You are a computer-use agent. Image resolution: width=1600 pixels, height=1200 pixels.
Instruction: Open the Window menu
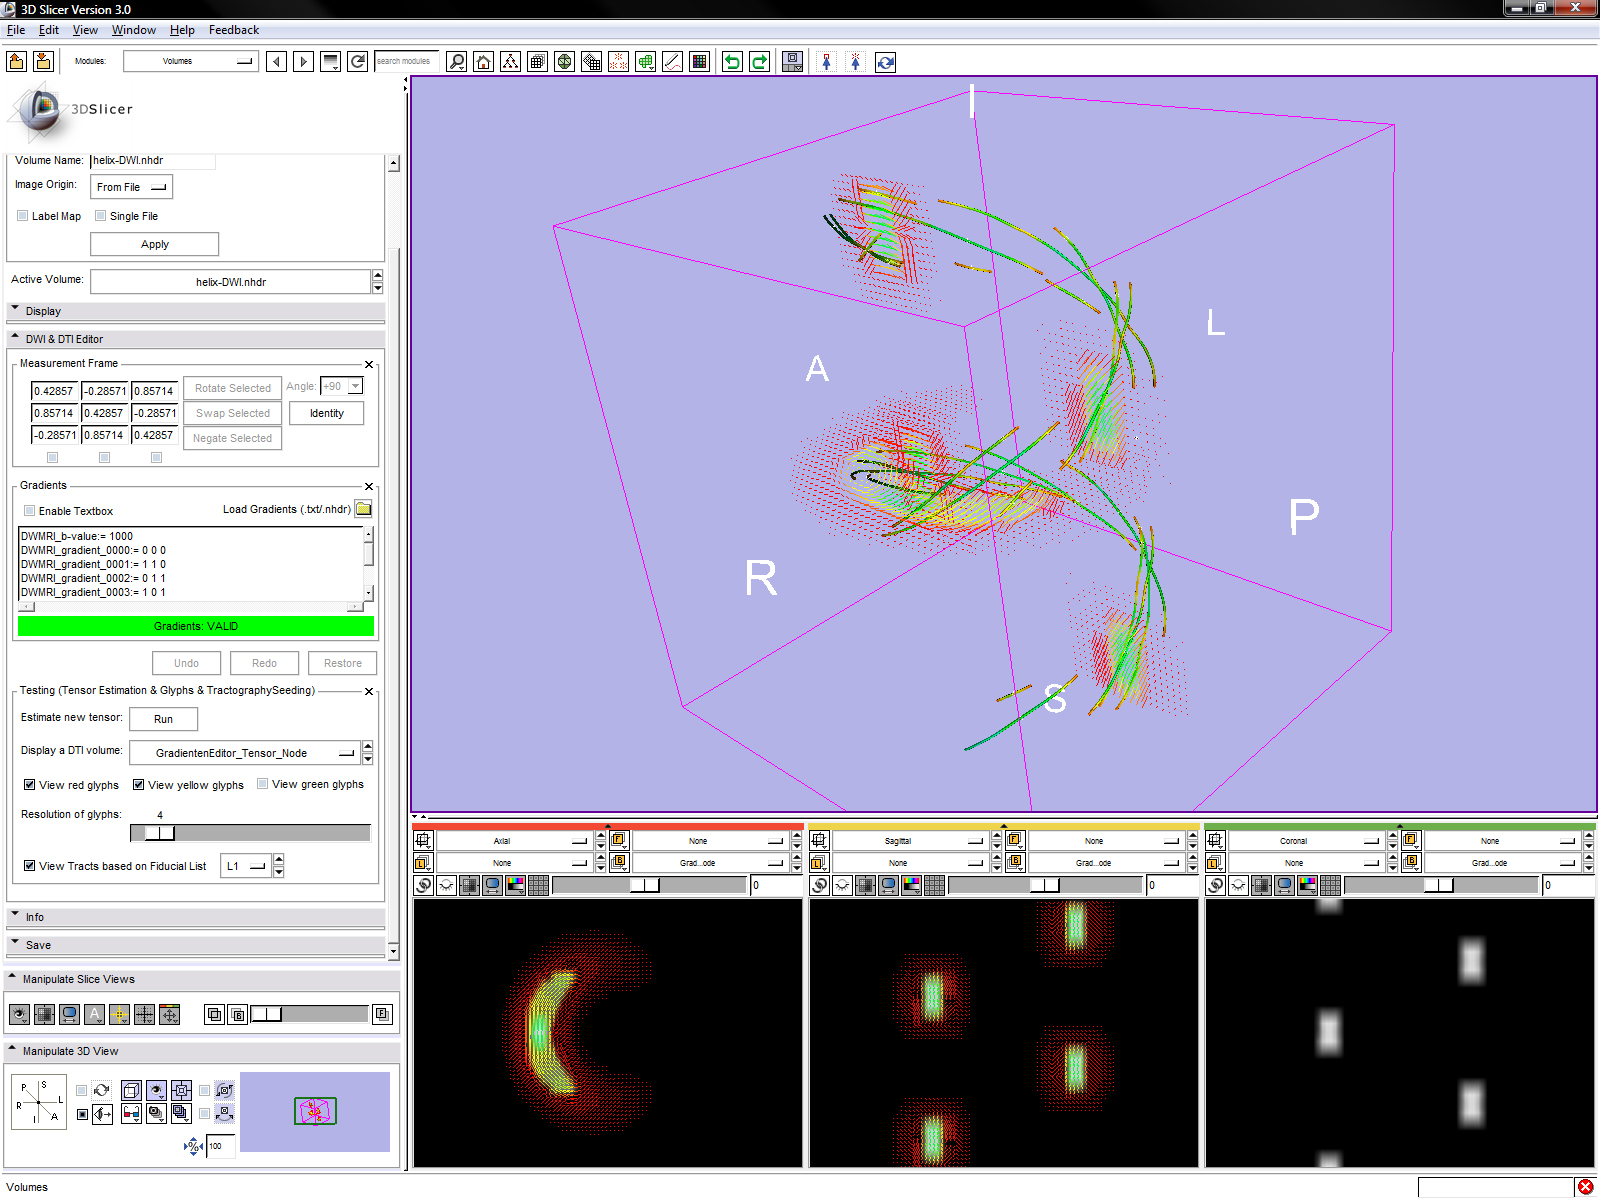(133, 30)
